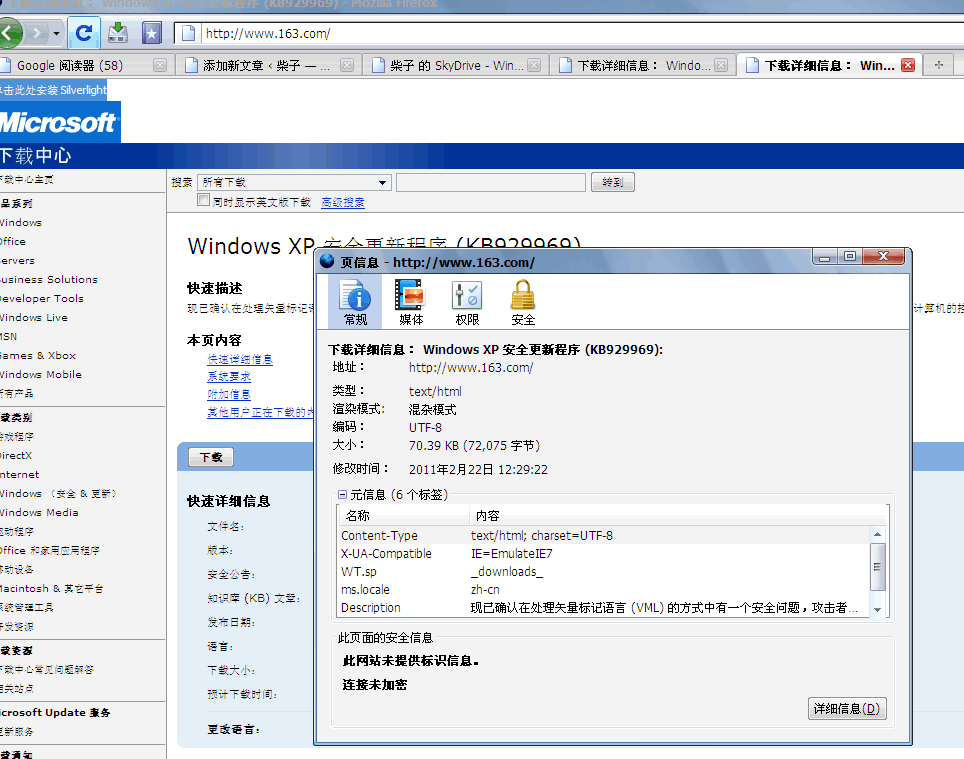964x759 pixels.
Task: Click meta list scrollbar up arrow
Action: pos(878,533)
